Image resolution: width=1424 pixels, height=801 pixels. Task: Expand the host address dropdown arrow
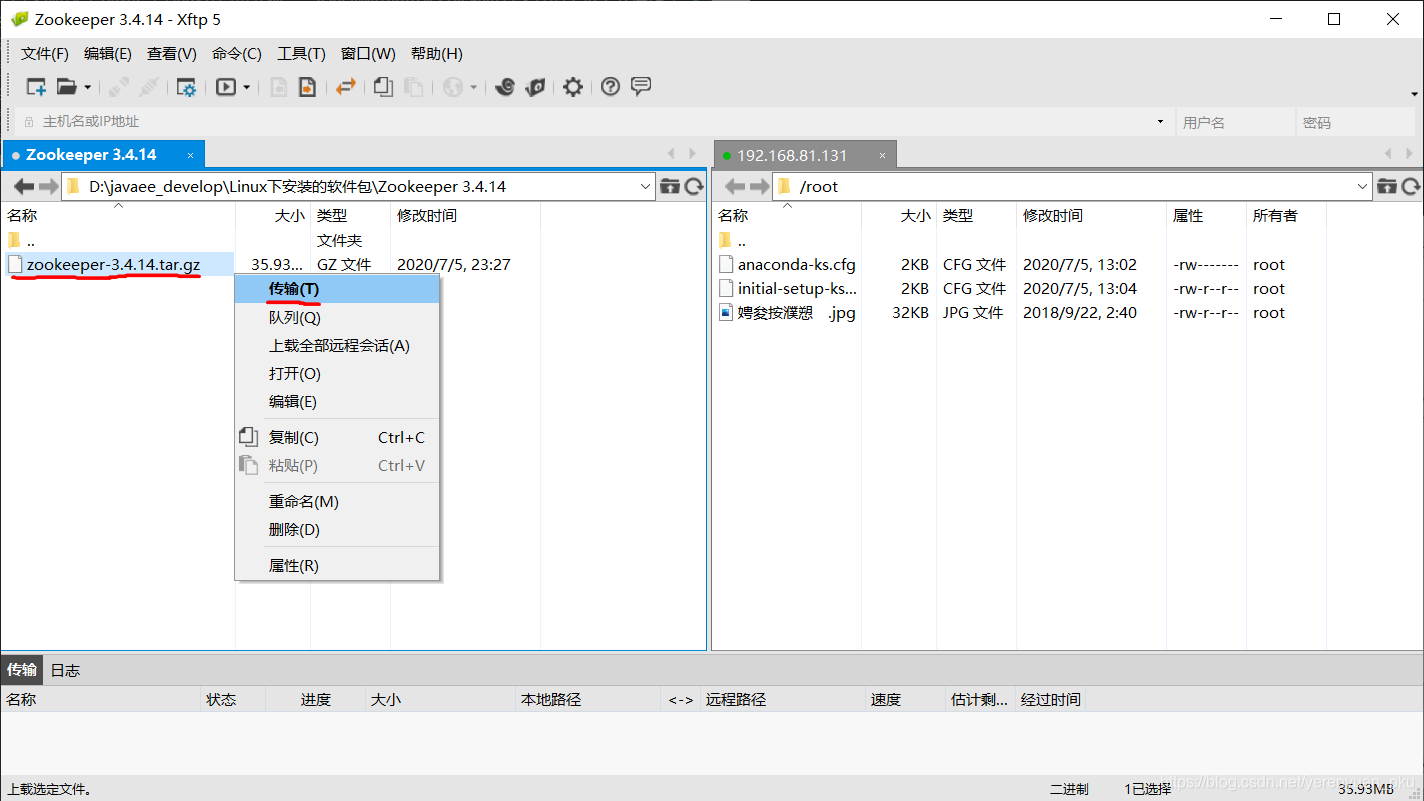point(1160,122)
